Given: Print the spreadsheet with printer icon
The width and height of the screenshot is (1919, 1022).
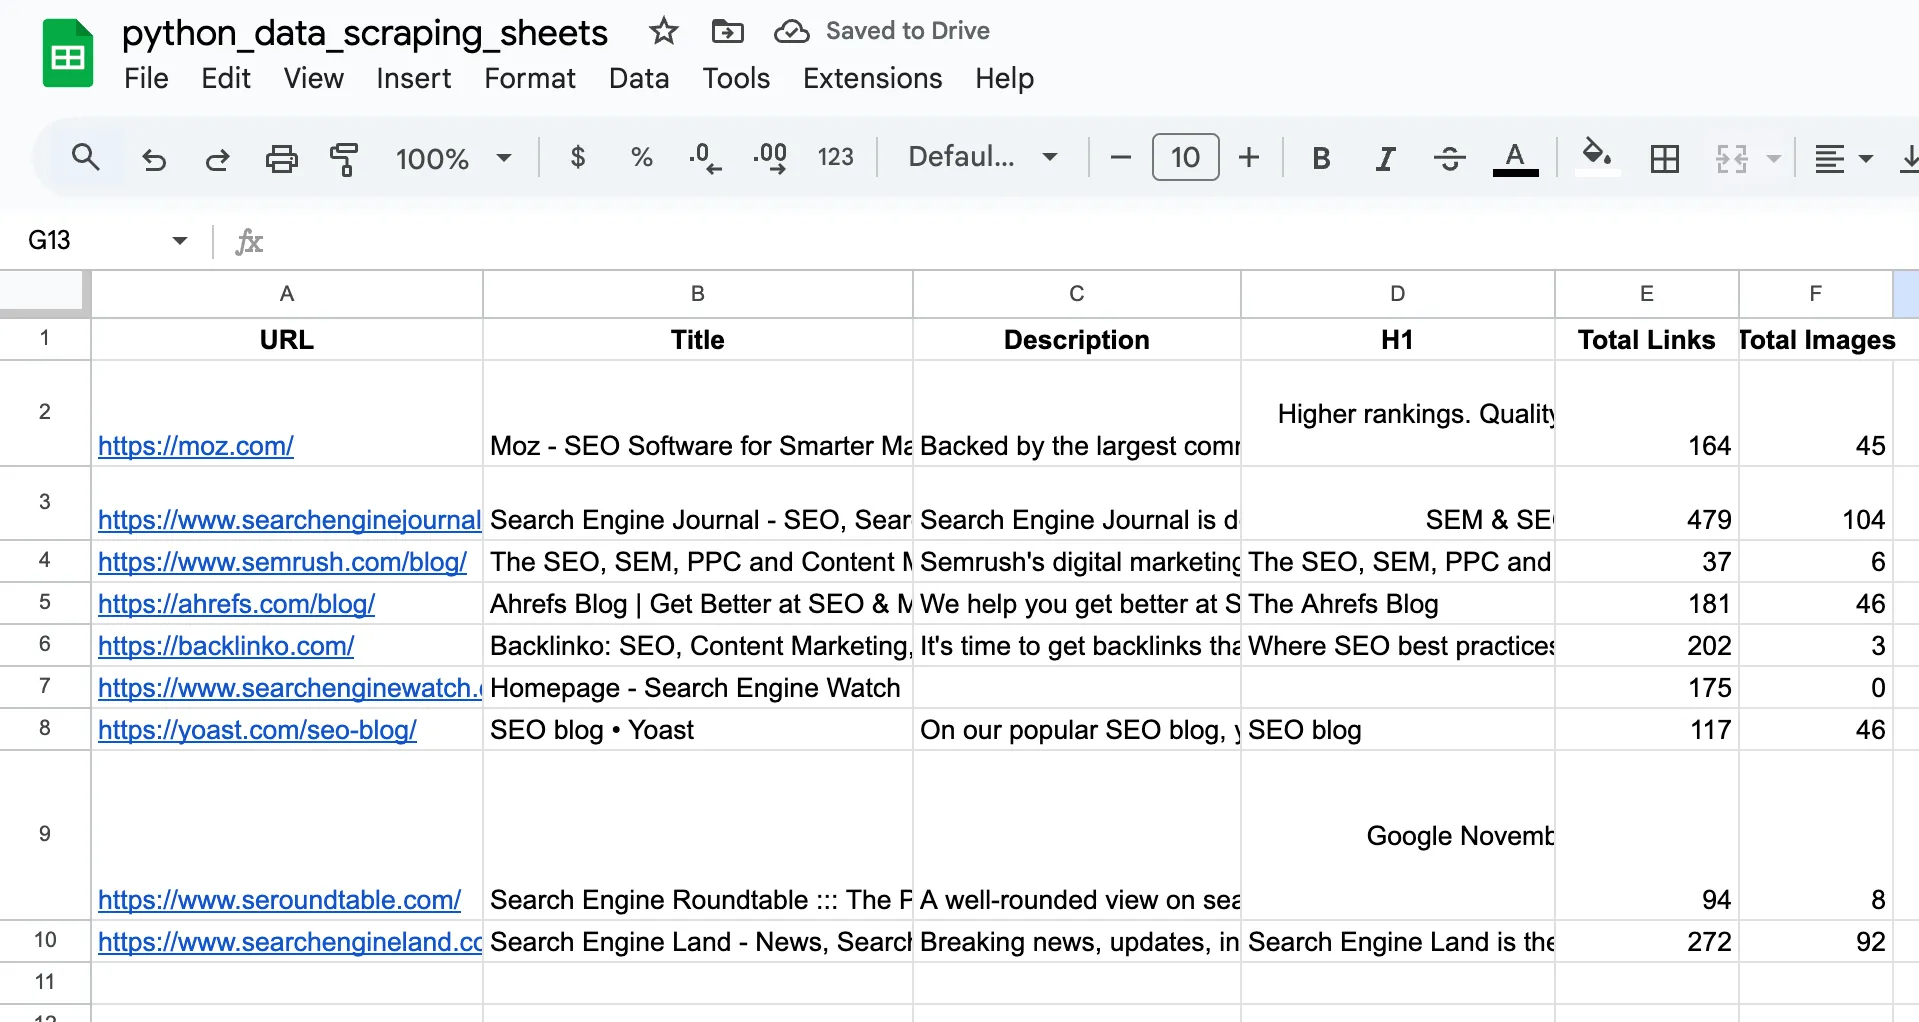Looking at the screenshot, I should [x=281, y=158].
